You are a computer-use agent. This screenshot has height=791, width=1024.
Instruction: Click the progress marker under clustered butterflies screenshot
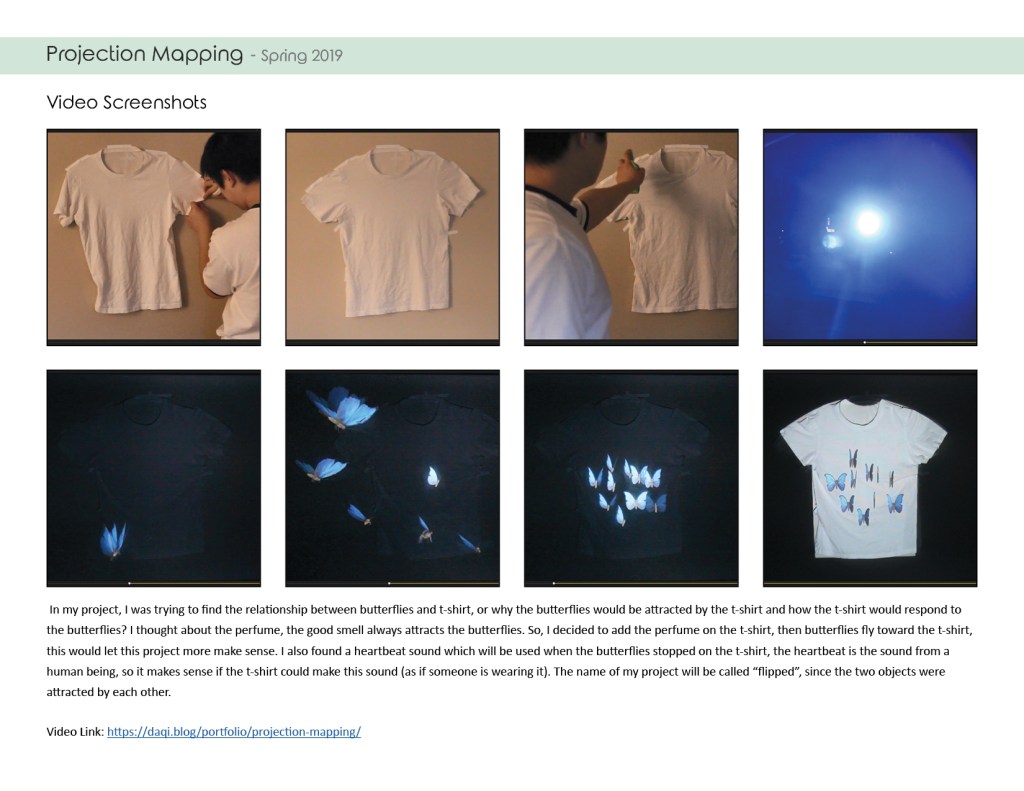(x=554, y=583)
